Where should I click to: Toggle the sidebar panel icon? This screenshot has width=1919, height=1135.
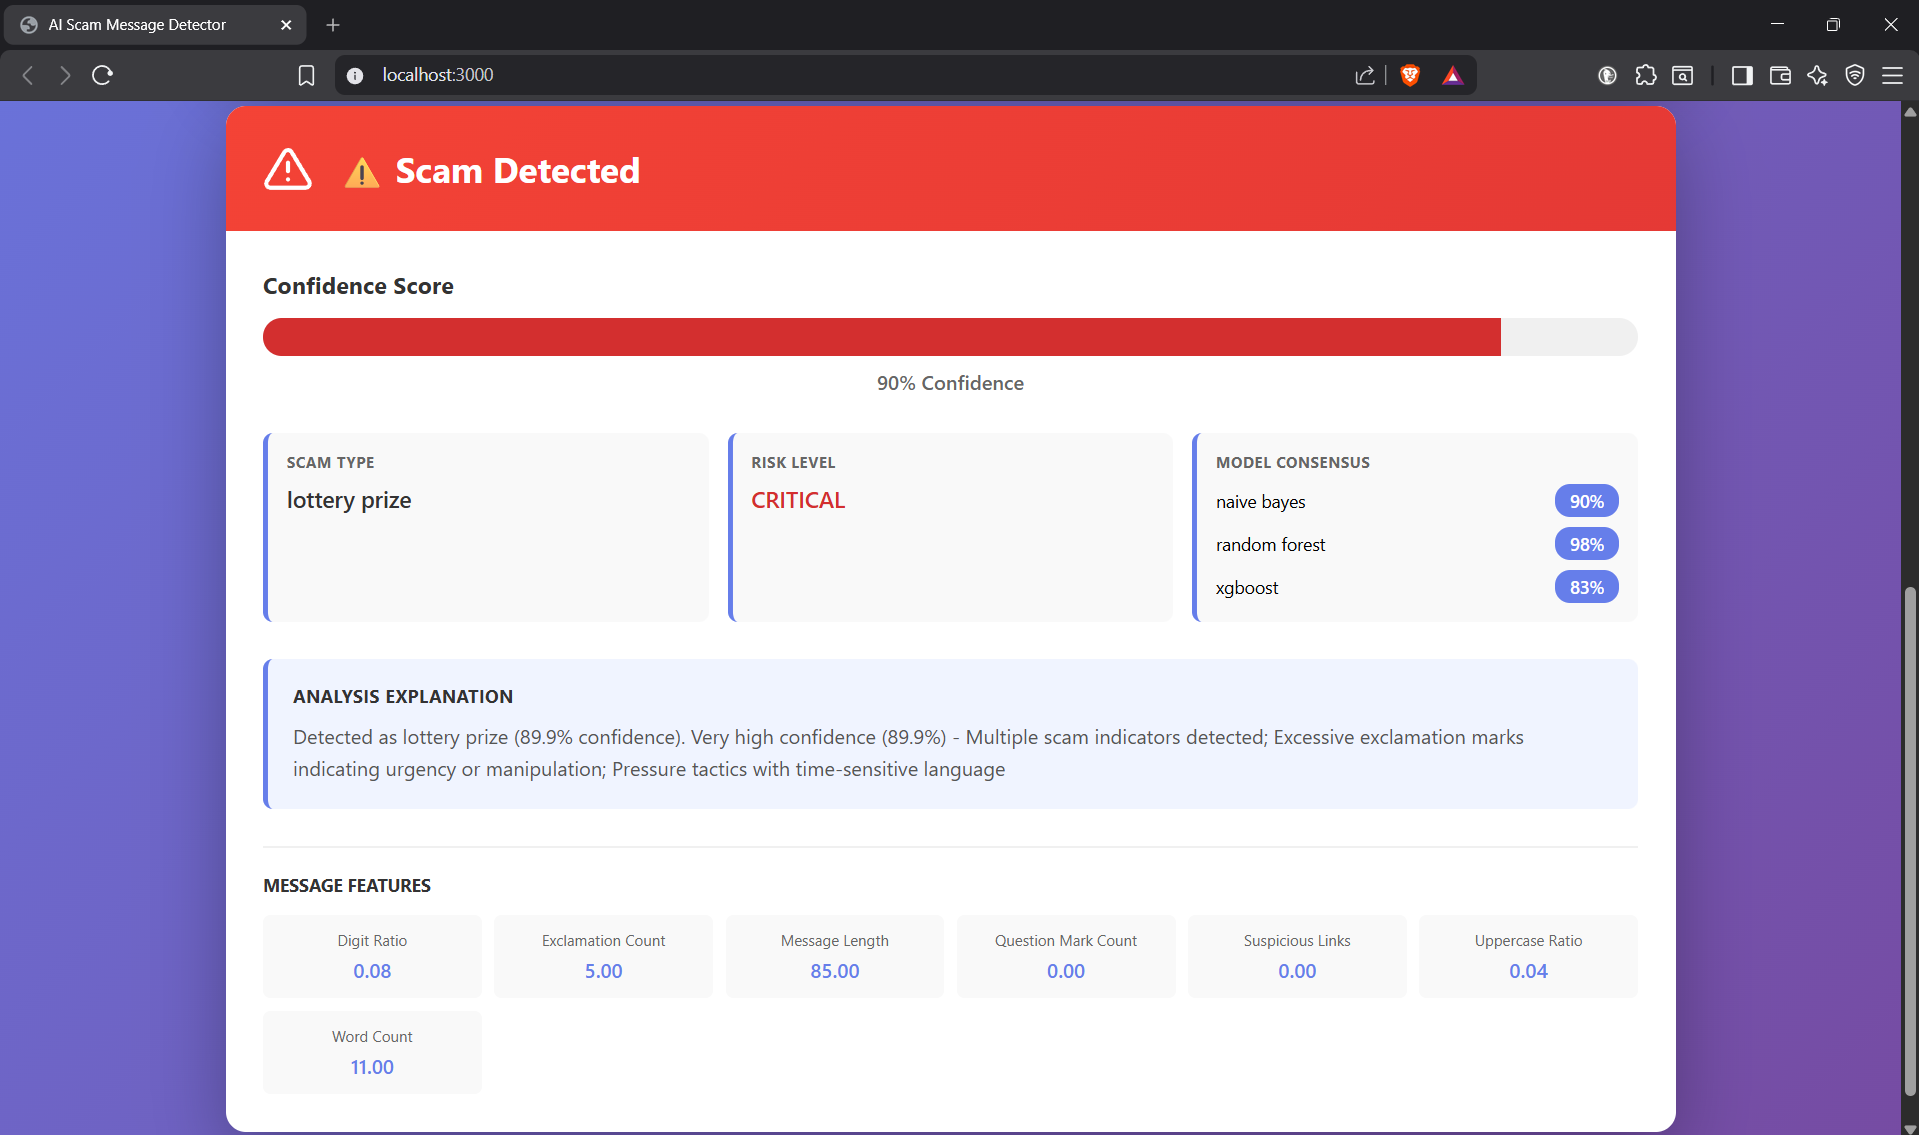tap(1742, 75)
